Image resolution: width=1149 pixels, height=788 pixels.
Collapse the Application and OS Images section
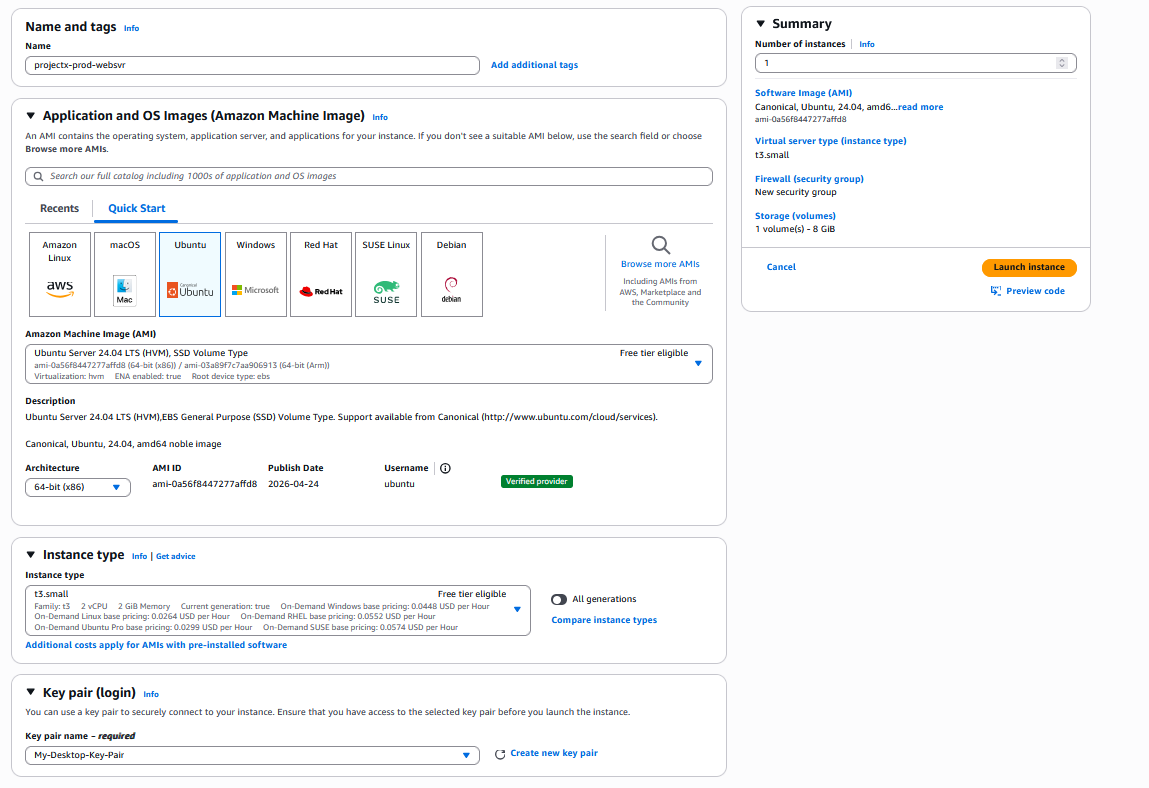click(31, 116)
